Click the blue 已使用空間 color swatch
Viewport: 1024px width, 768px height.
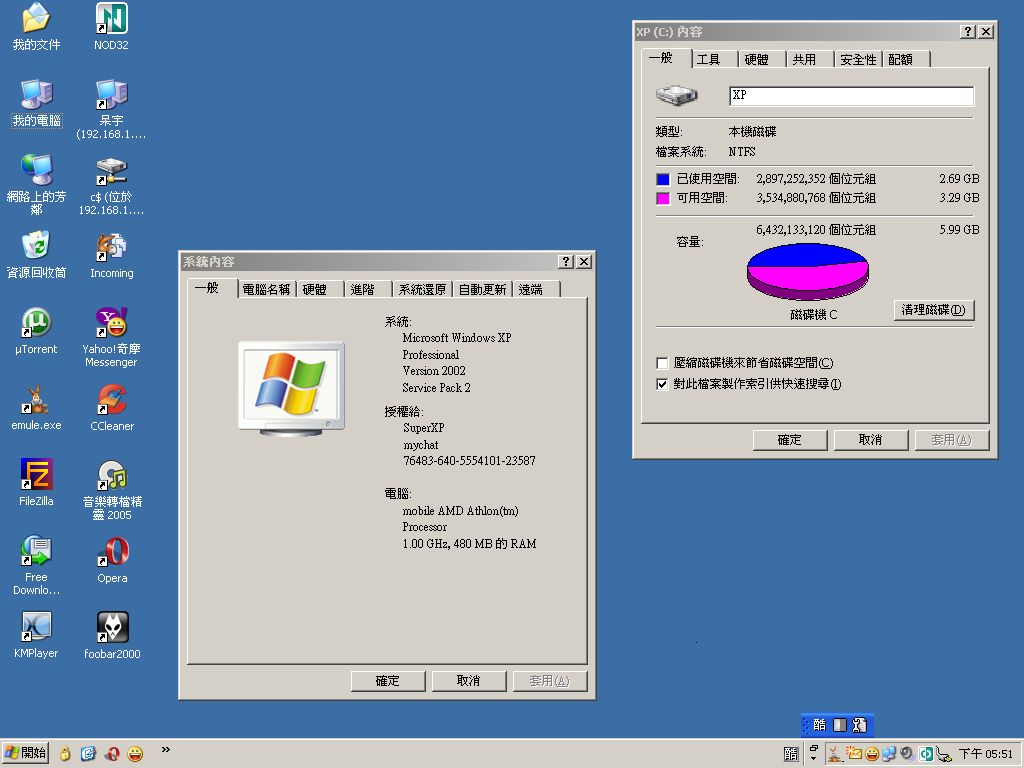(x=663, y=180)
